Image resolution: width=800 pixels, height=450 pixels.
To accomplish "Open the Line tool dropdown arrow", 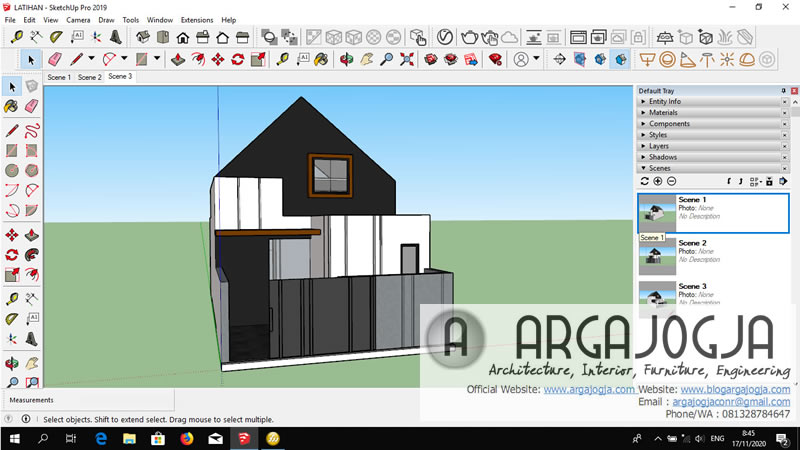I will pyautogui.click(x=91, y=59).
